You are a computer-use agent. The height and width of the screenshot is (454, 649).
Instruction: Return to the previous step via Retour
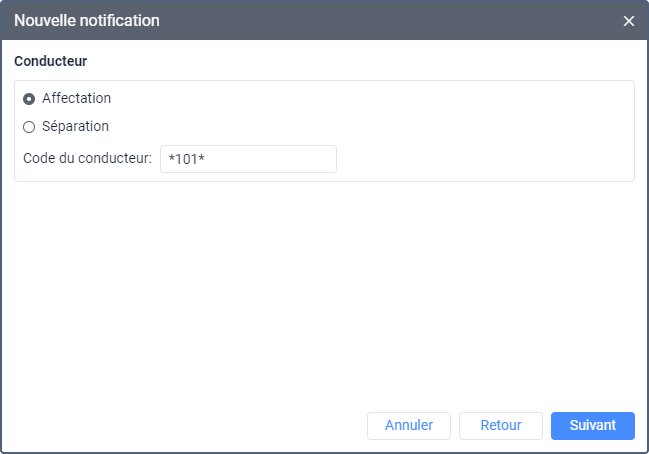[500, 426]
